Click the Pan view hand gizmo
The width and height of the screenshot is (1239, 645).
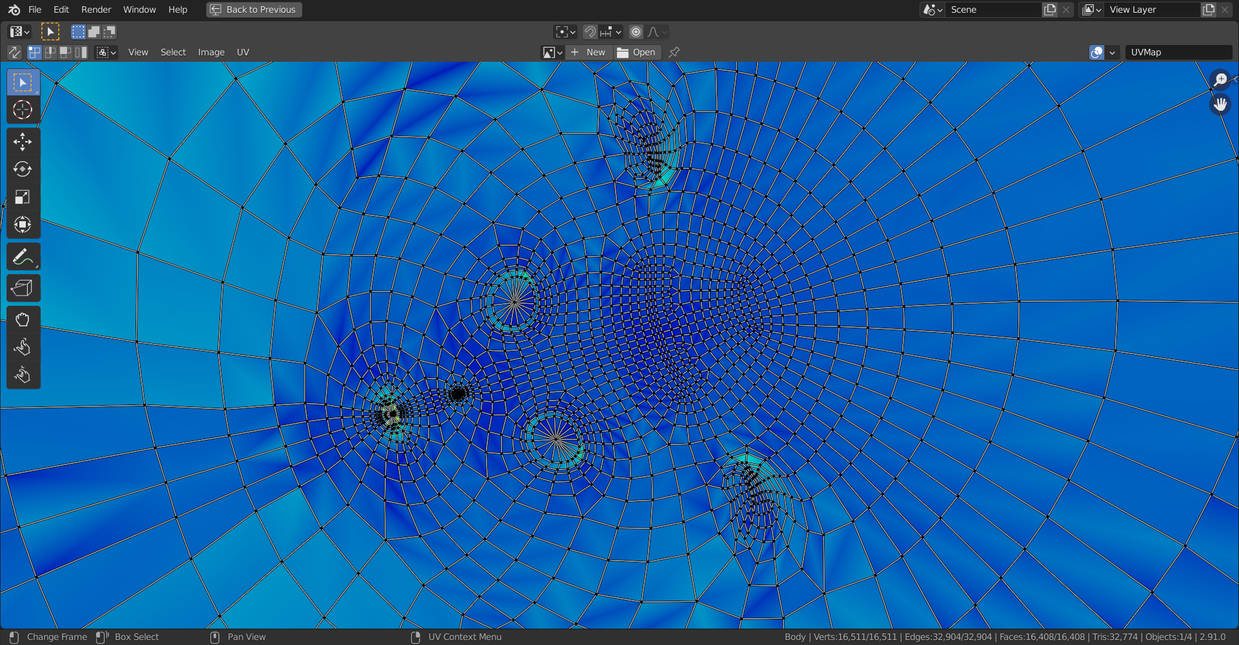[1220, 104]
